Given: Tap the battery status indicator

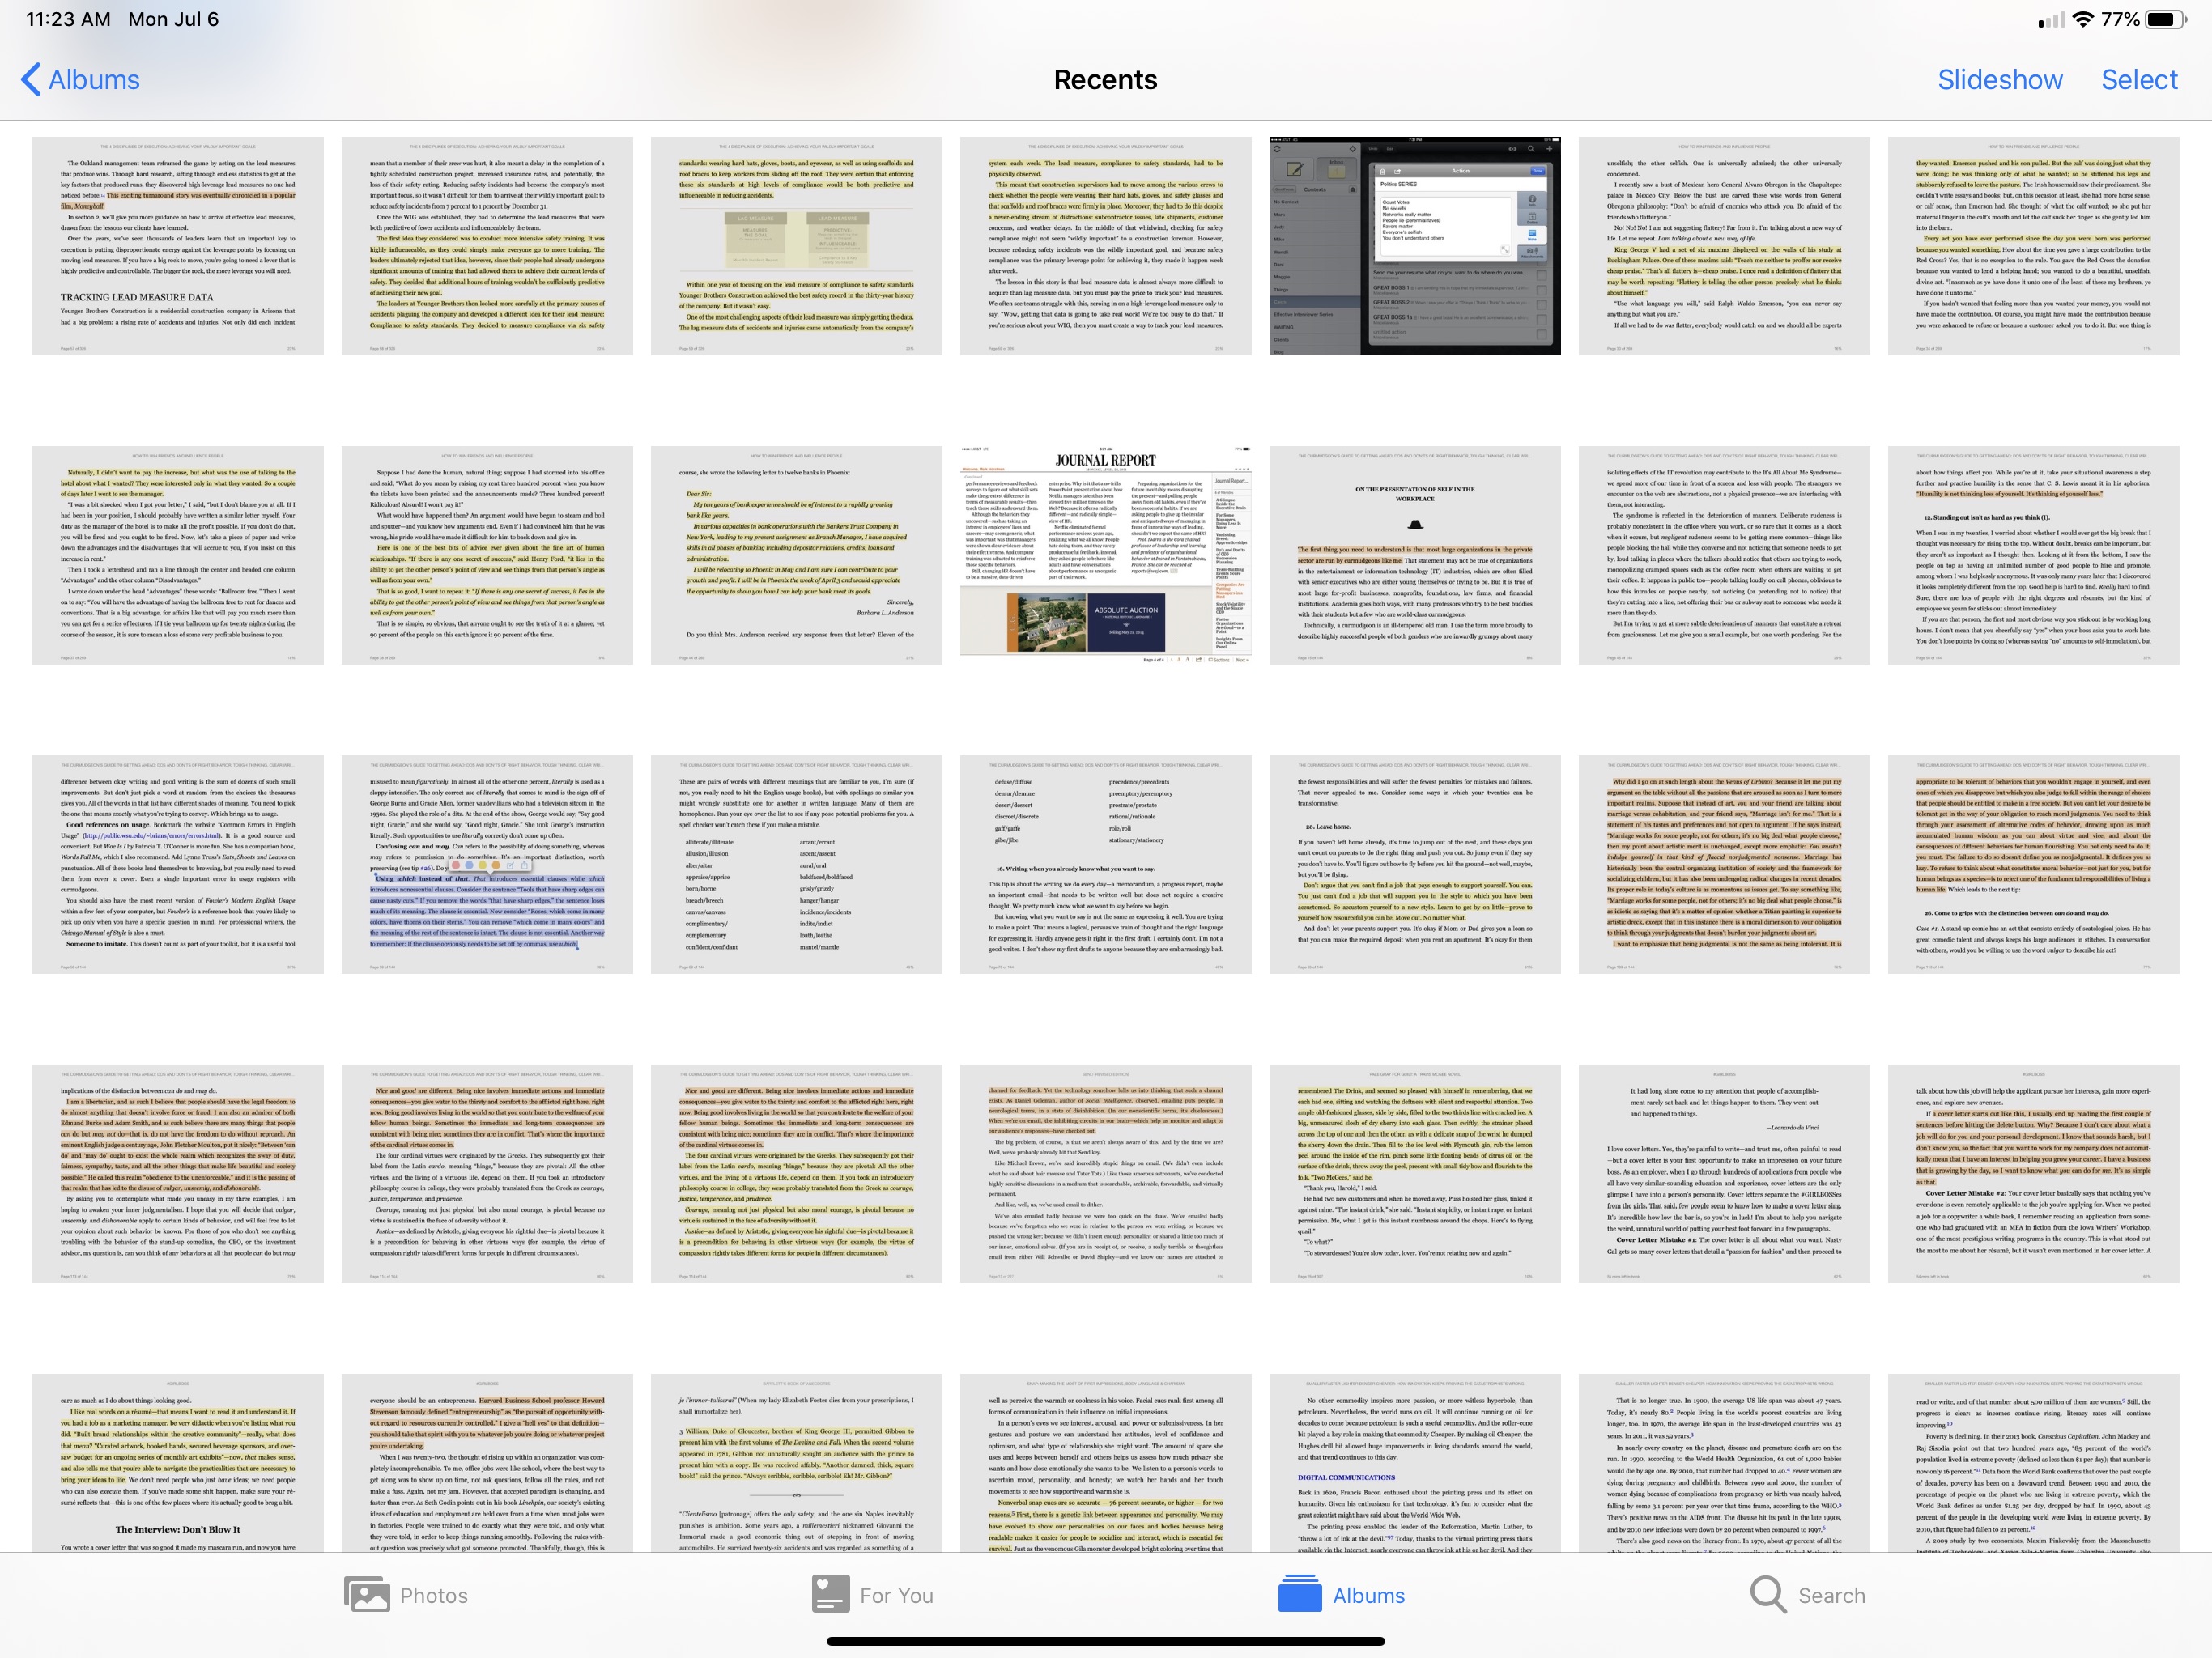Looking at the screenshot, I should click(2166, 19).
